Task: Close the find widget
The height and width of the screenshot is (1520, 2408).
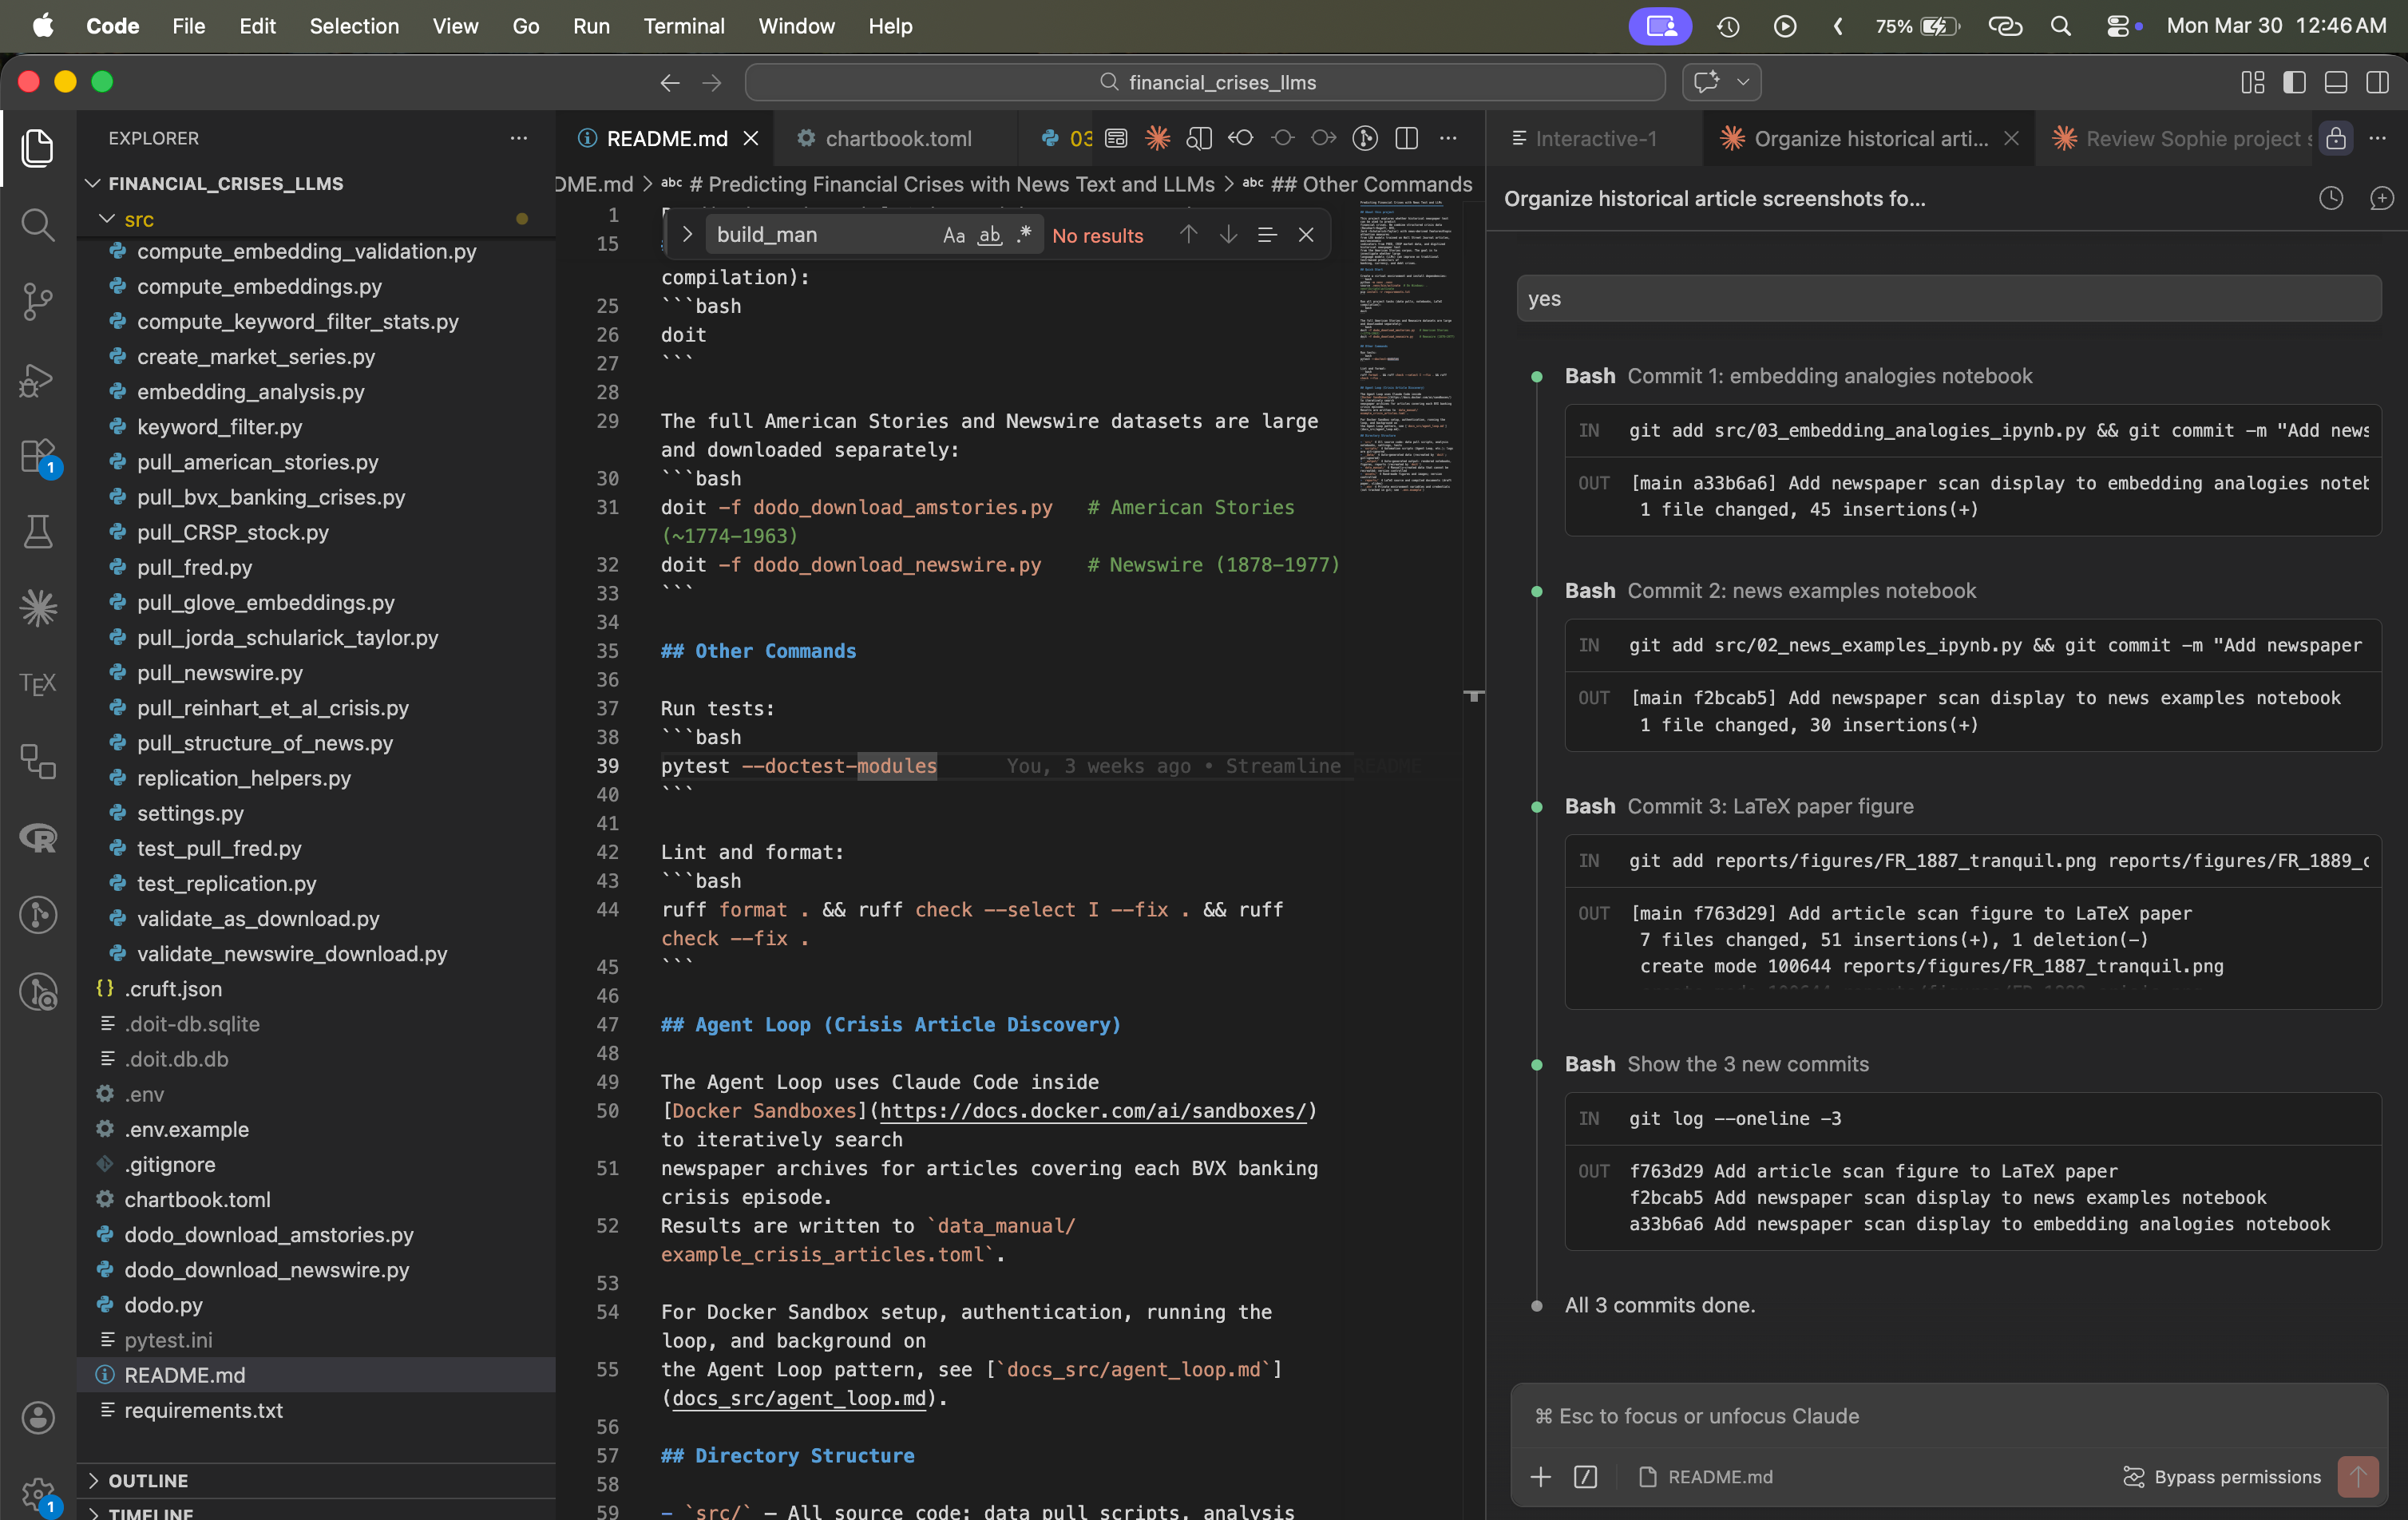Action: pyautogui.click(x=1306, y=234)
